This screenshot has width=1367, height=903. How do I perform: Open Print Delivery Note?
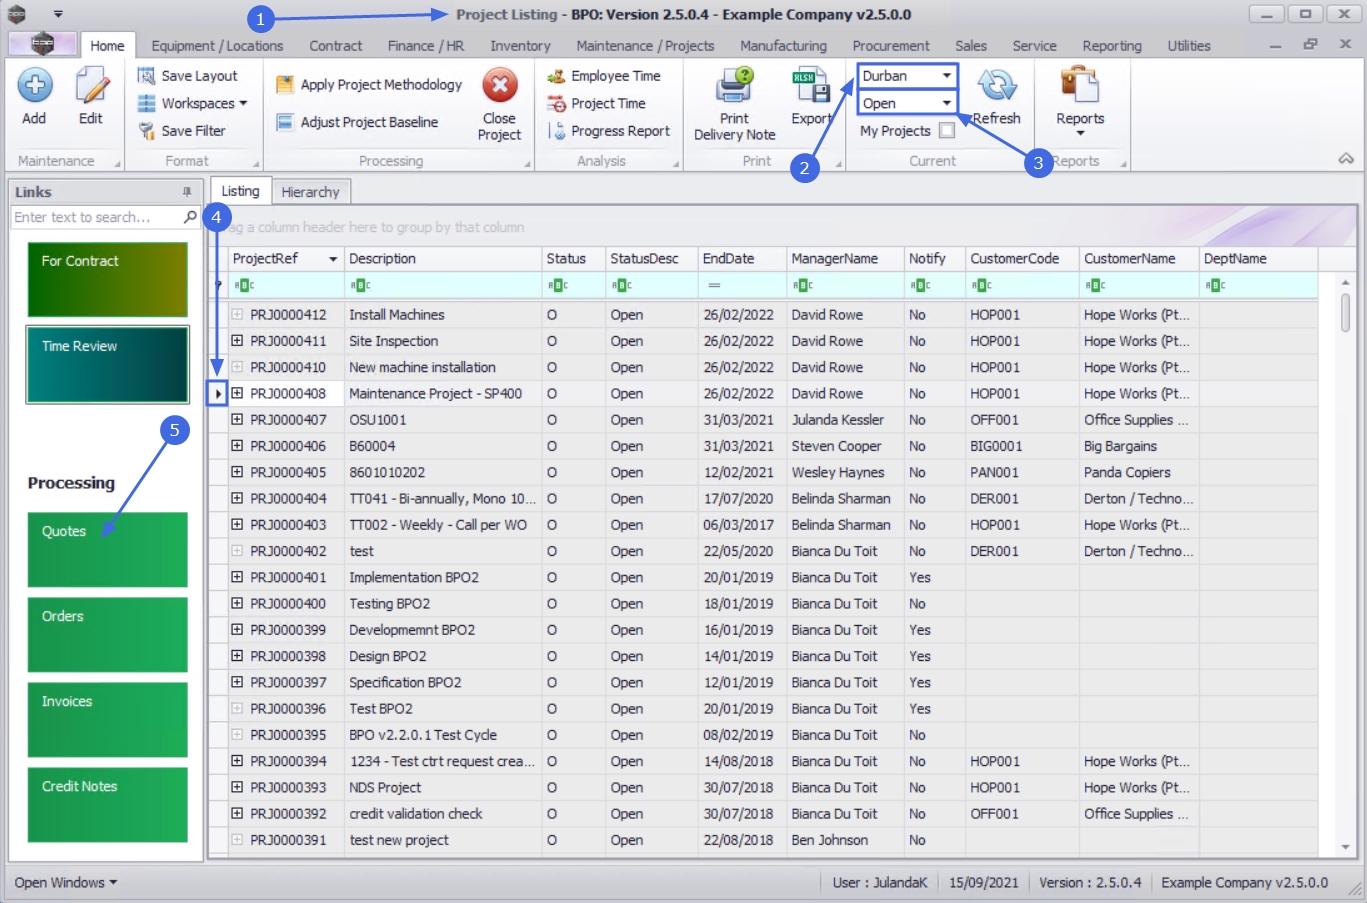(734, 88)
